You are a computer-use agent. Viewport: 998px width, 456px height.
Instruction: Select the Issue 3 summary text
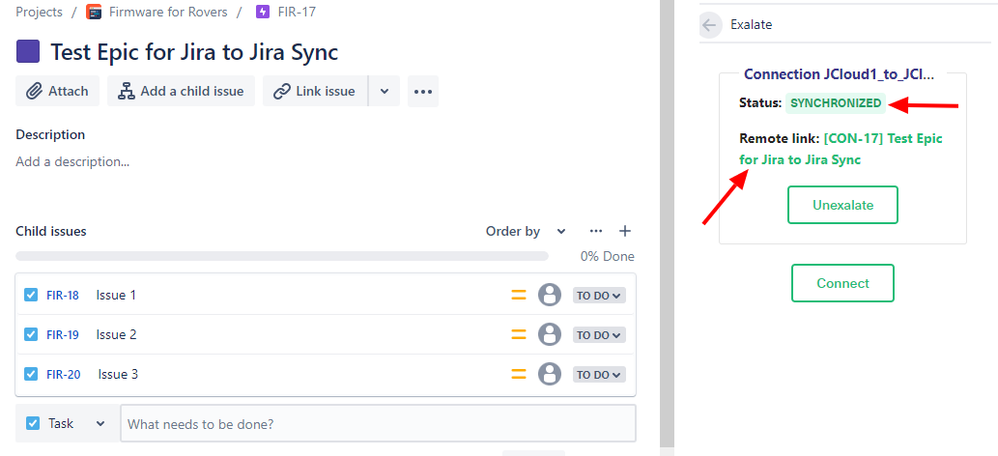pyautogui.click(x=118, y=374)
